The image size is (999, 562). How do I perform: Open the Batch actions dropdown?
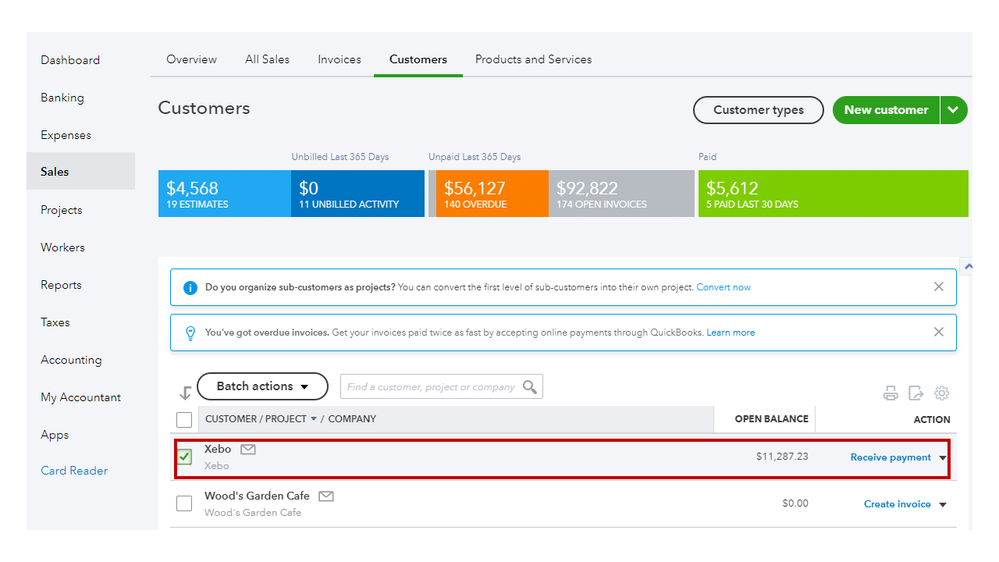coord(262,387)
